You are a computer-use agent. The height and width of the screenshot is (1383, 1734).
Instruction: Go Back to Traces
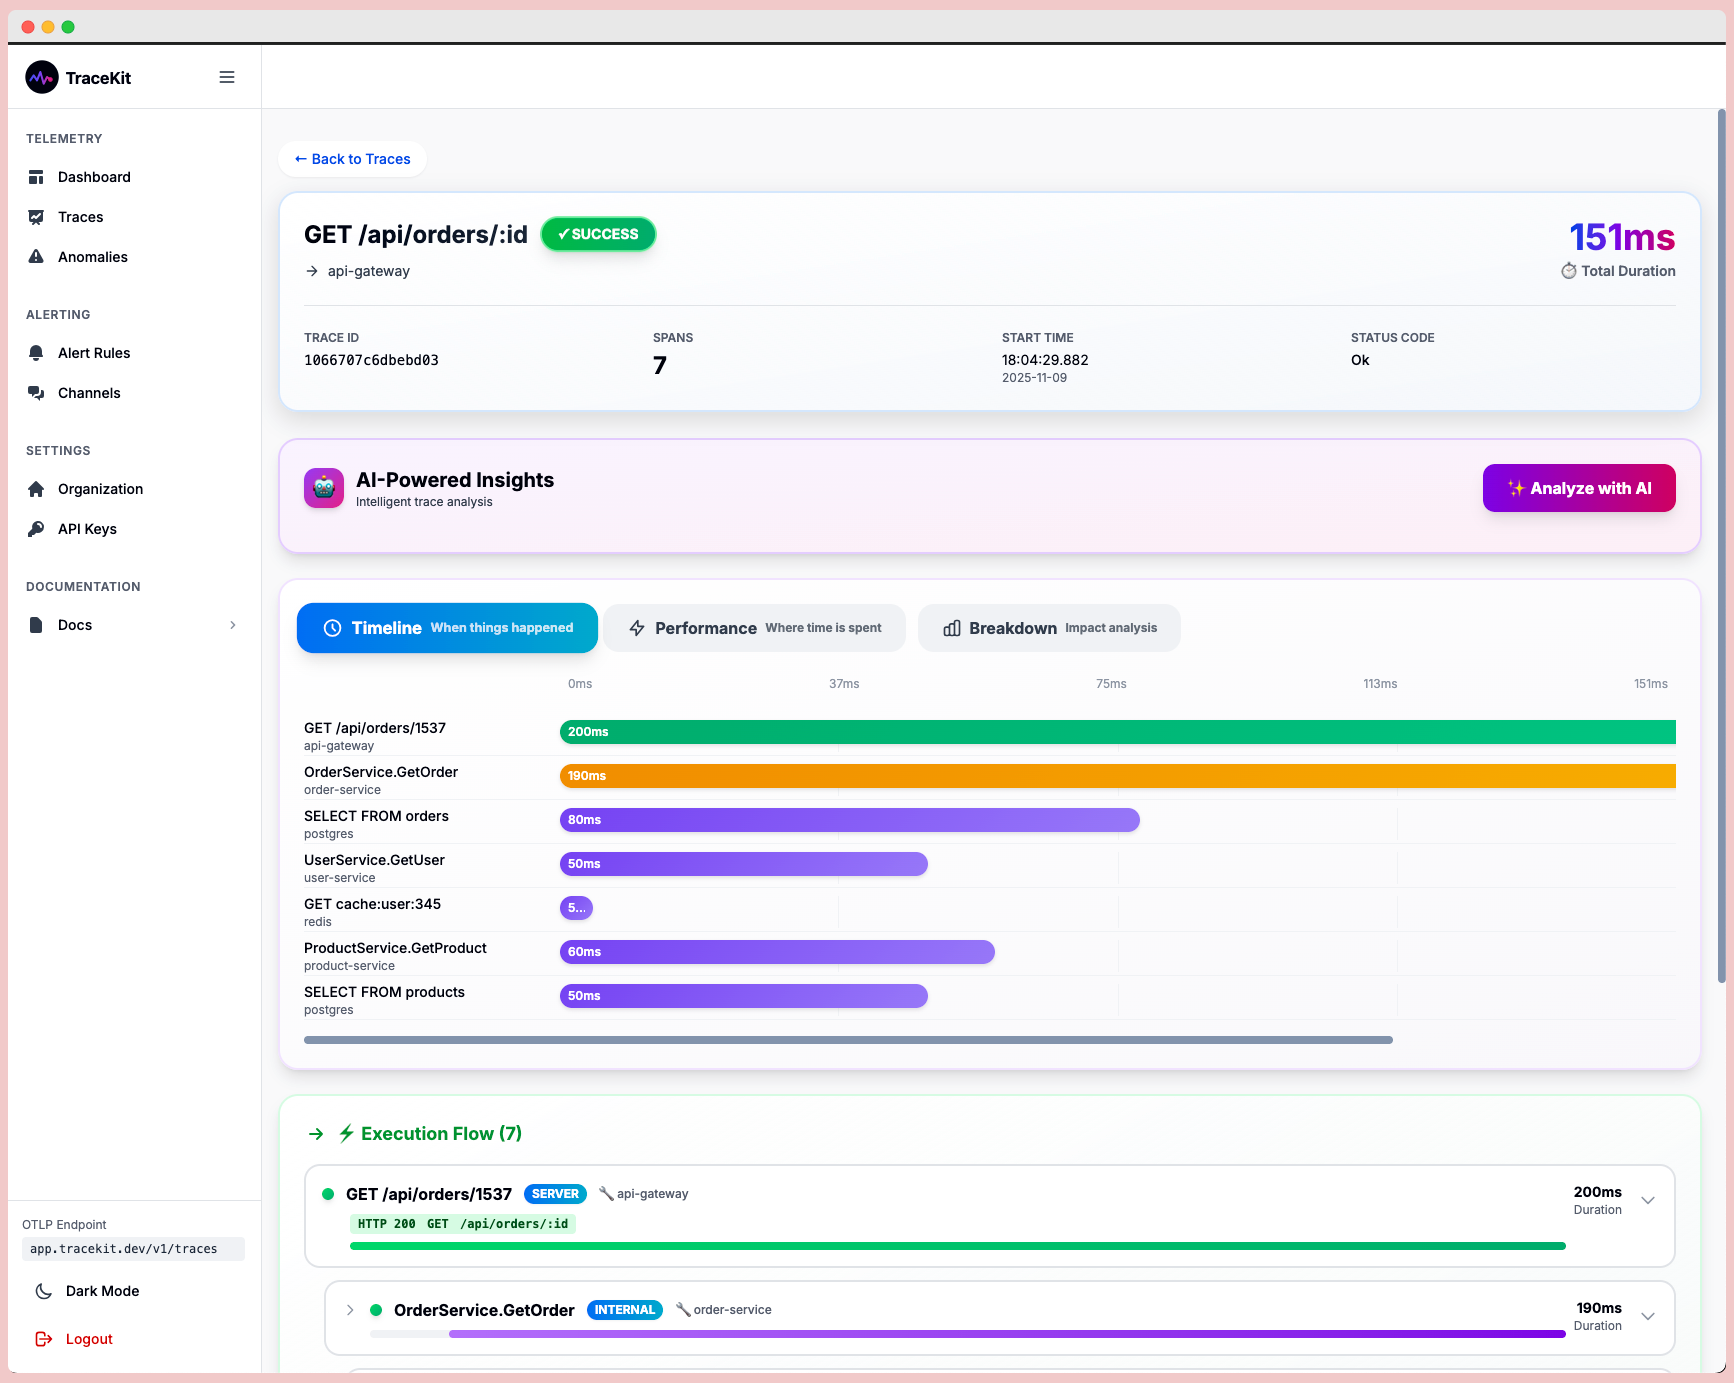pyautogui.click(x=352, y=159)
